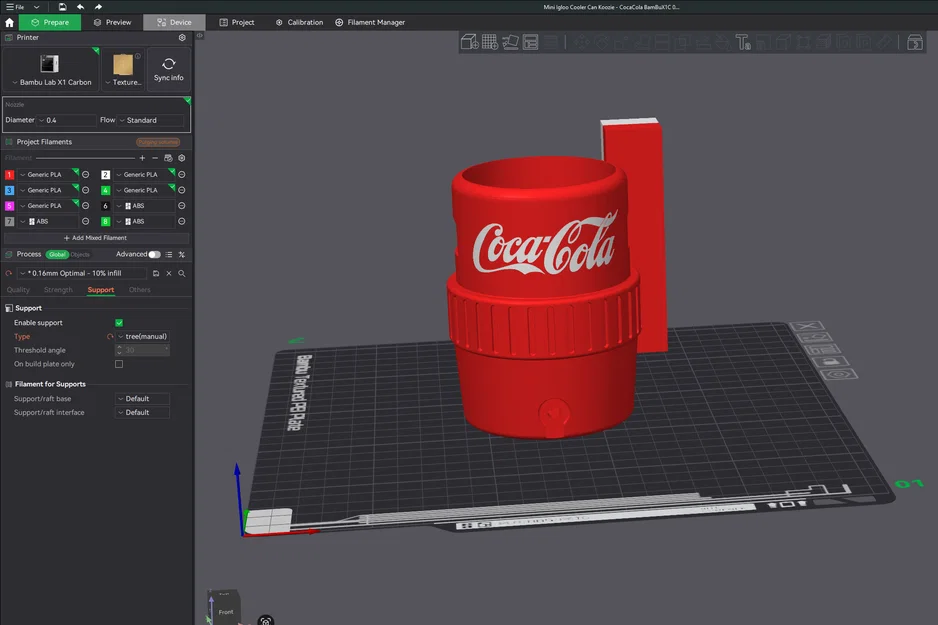Remove last filament with minus icon
This screenshot has height=625, width=938.
pyautogui.click(x=155, y=158)
